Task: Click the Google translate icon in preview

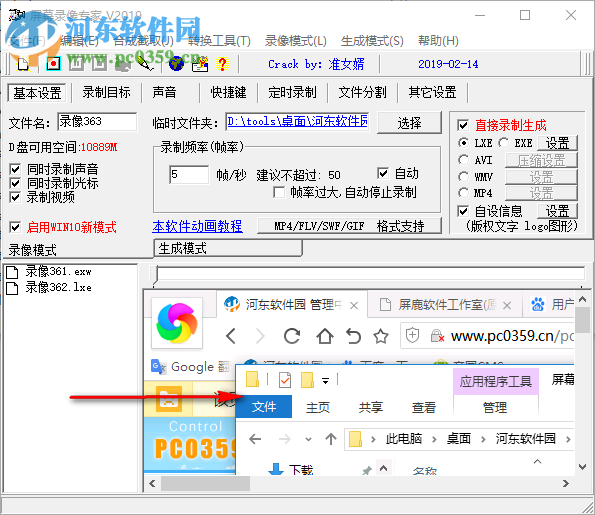Action: click(x=158, y=367)
